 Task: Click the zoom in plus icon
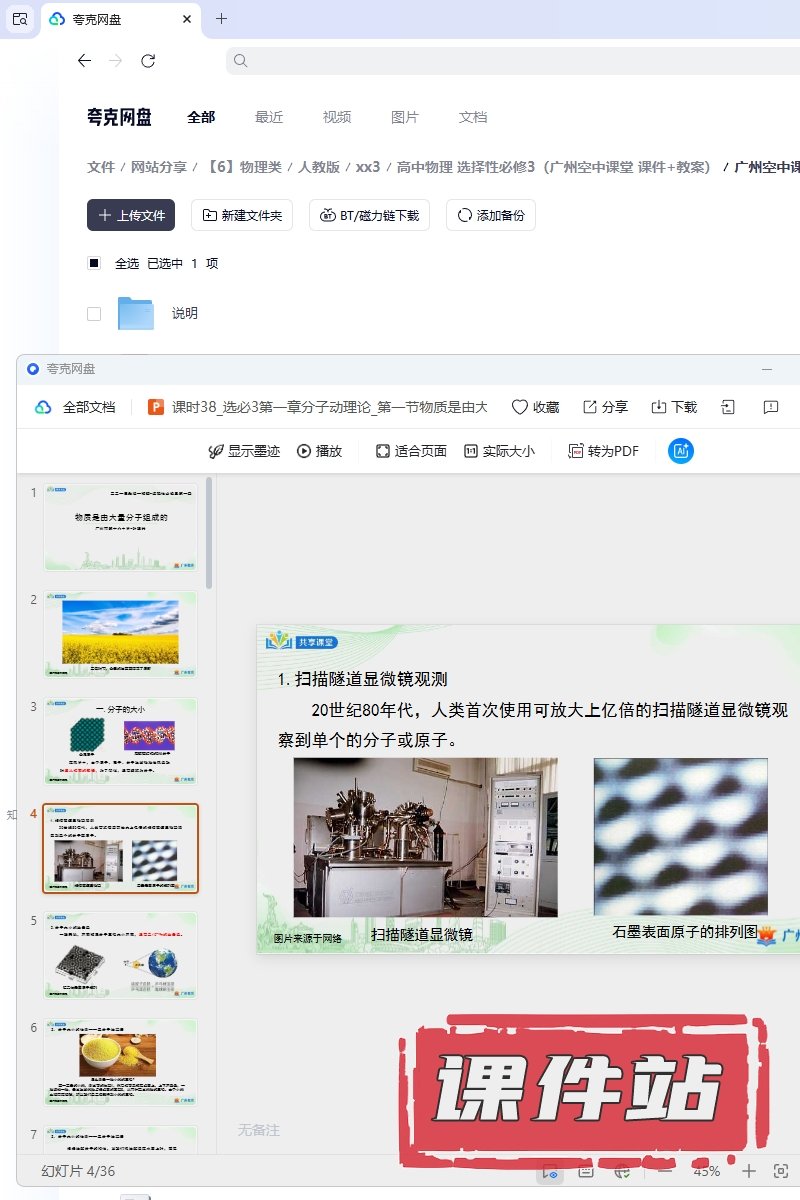coord(749,1171)
